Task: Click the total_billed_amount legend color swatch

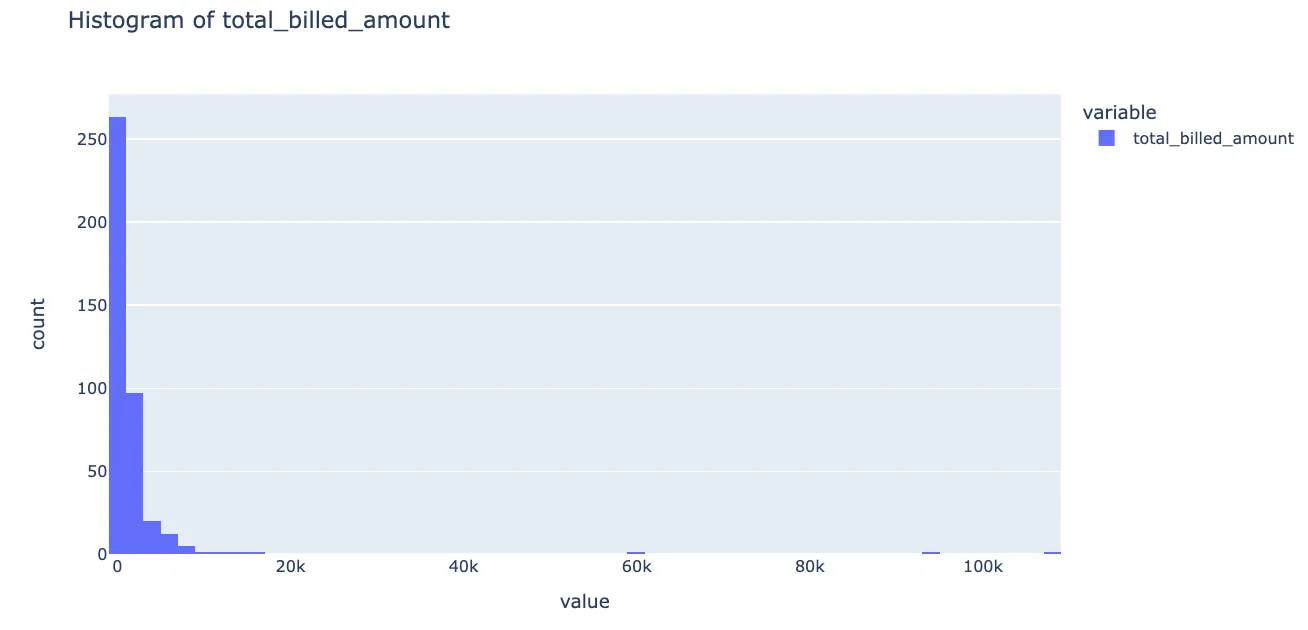Action: (1106, 139)
